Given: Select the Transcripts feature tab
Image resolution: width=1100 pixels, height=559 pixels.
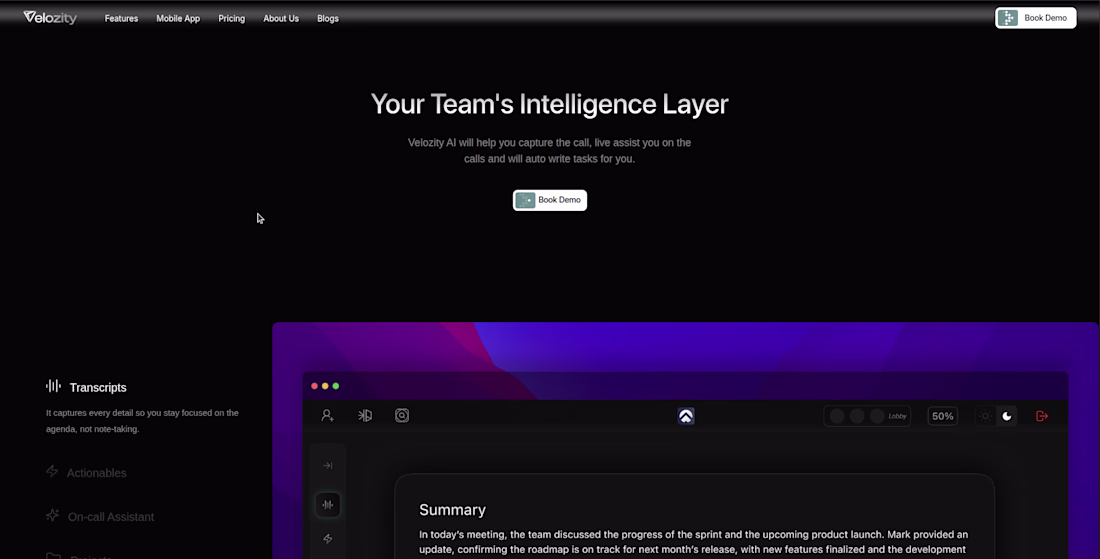Looking at the screenshot, I should [98, 387].
